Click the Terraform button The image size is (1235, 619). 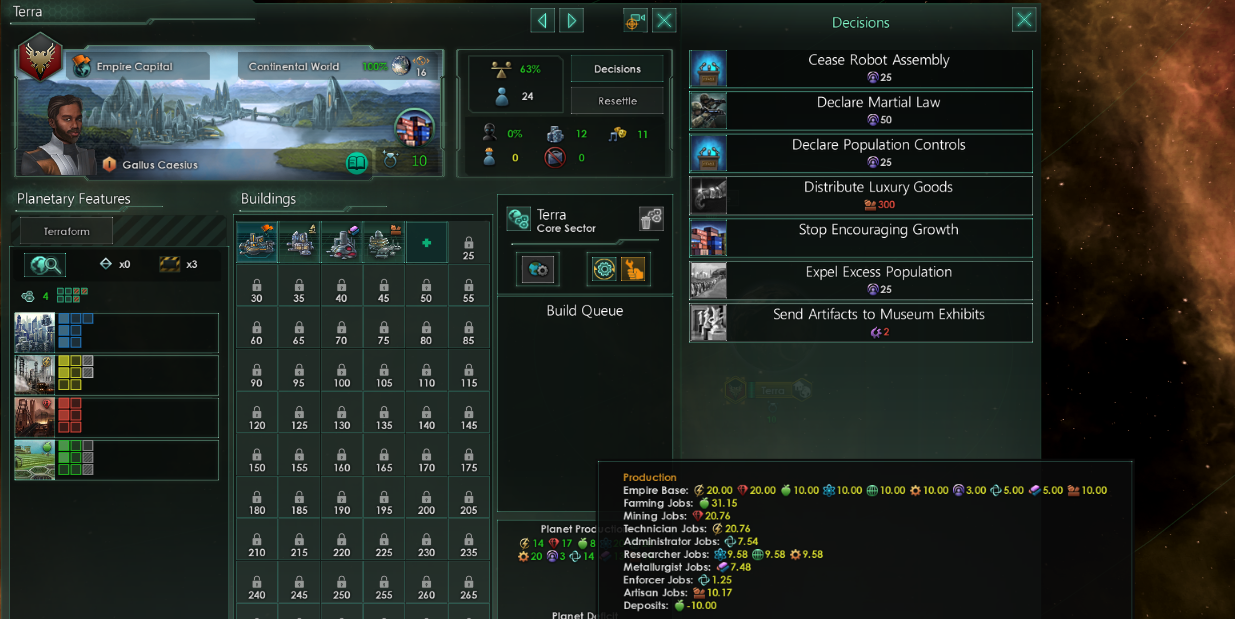(x=66, y=231)
